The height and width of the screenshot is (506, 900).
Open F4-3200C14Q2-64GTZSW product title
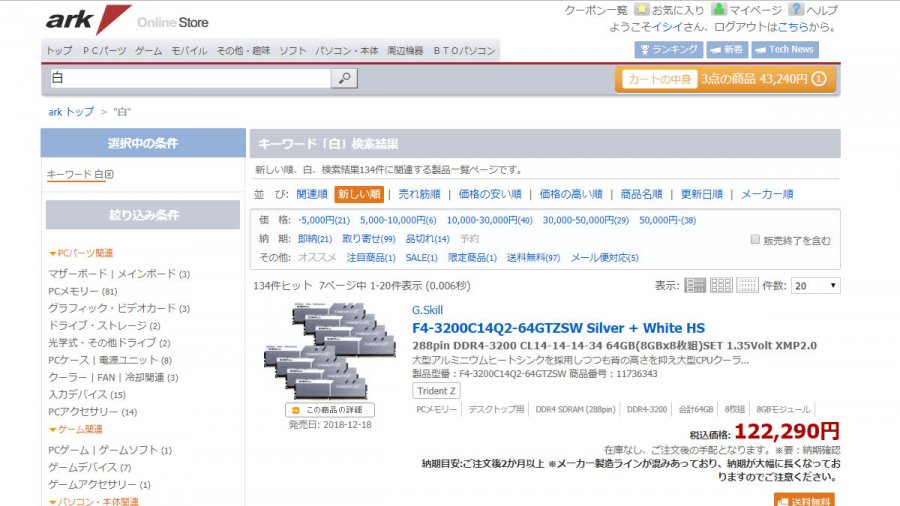point(558,328)
